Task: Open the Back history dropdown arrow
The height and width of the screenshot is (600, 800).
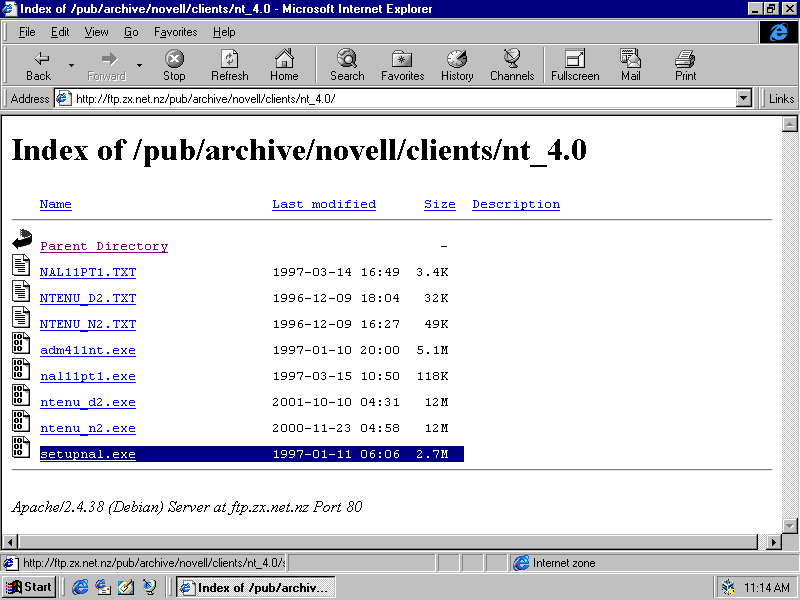Action: tap(71, 65)
